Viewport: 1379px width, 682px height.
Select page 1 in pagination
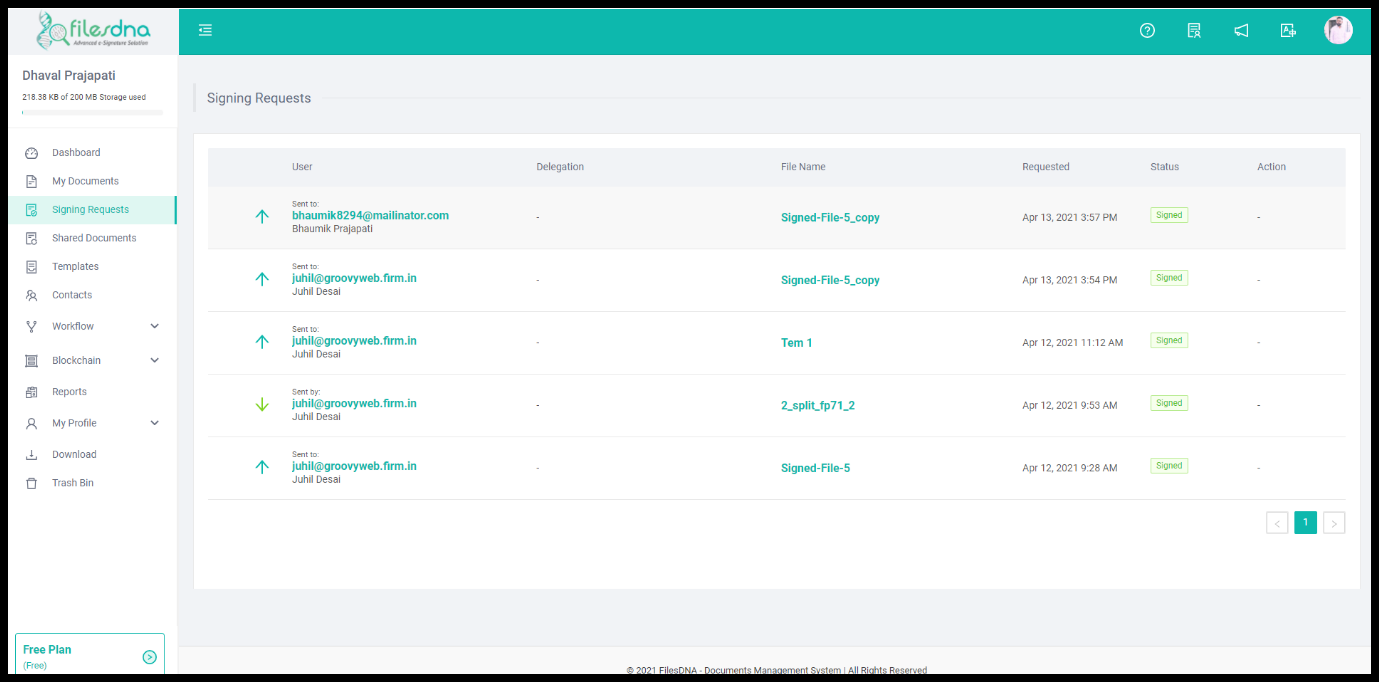[1305, 522]
